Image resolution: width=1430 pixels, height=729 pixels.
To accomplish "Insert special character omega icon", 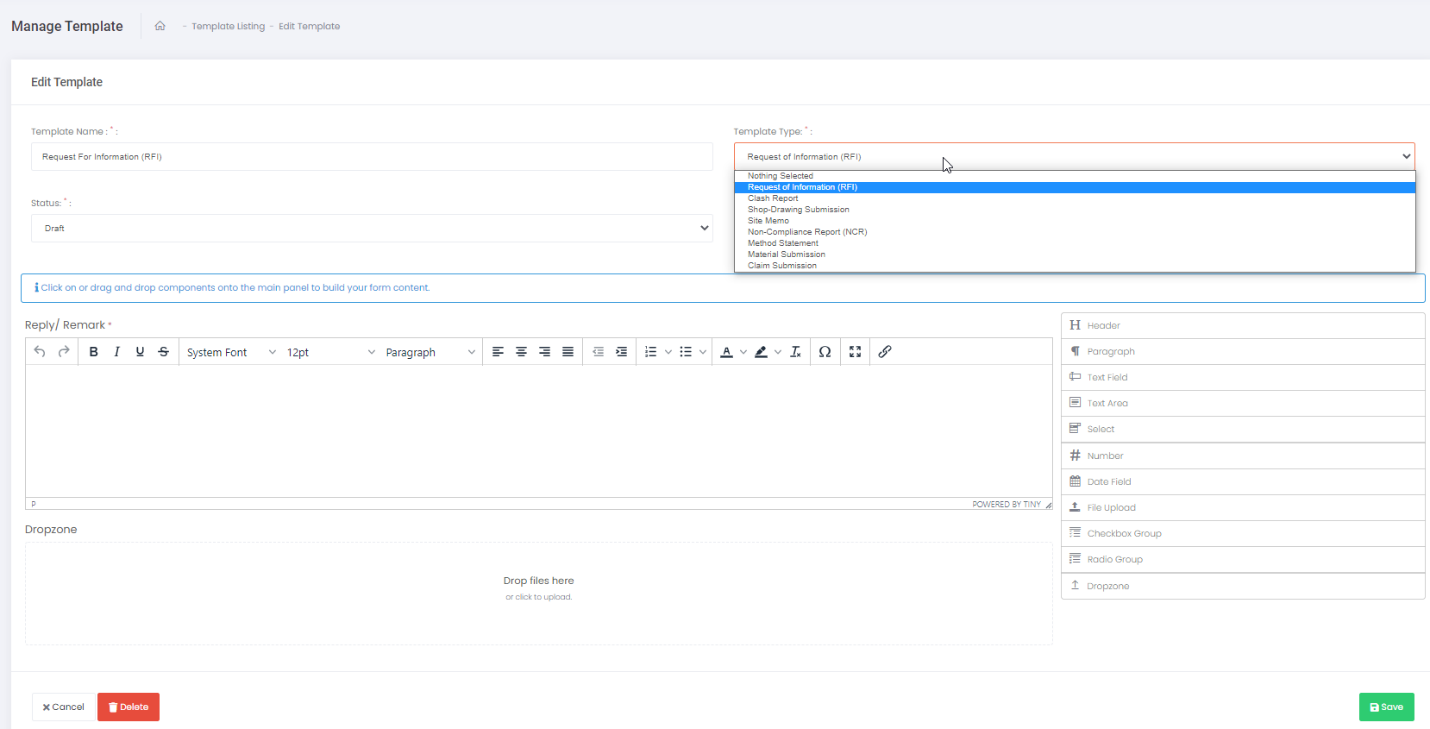I will [x=825, y=352].
